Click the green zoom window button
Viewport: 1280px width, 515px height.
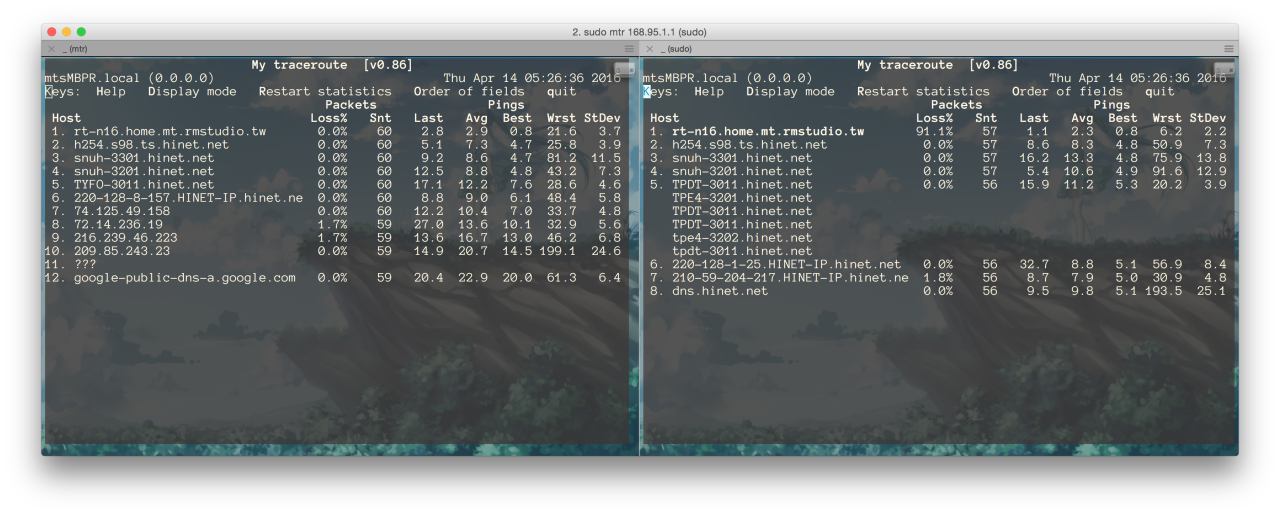point(81,32)
